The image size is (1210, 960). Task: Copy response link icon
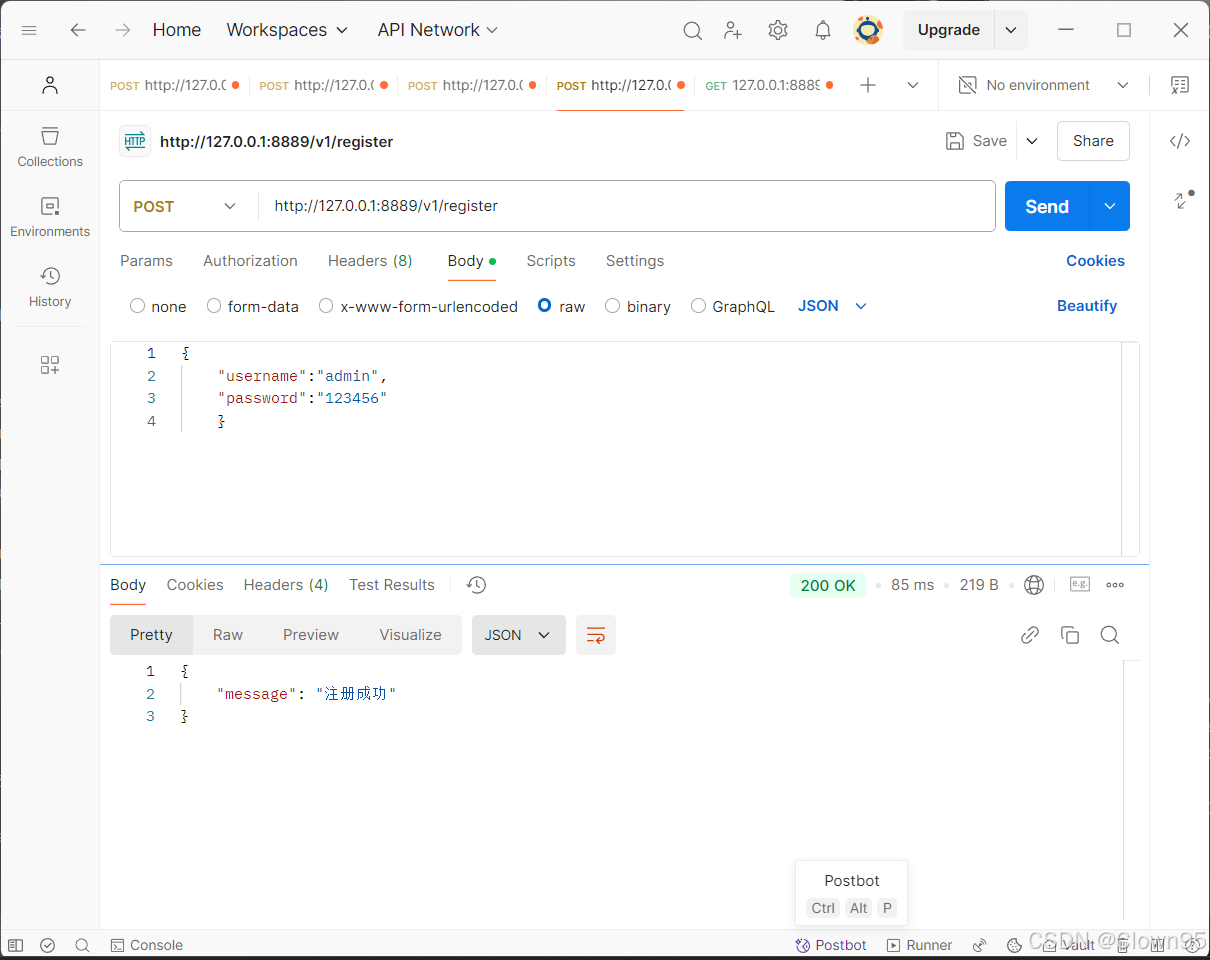tap(1030, 635)
